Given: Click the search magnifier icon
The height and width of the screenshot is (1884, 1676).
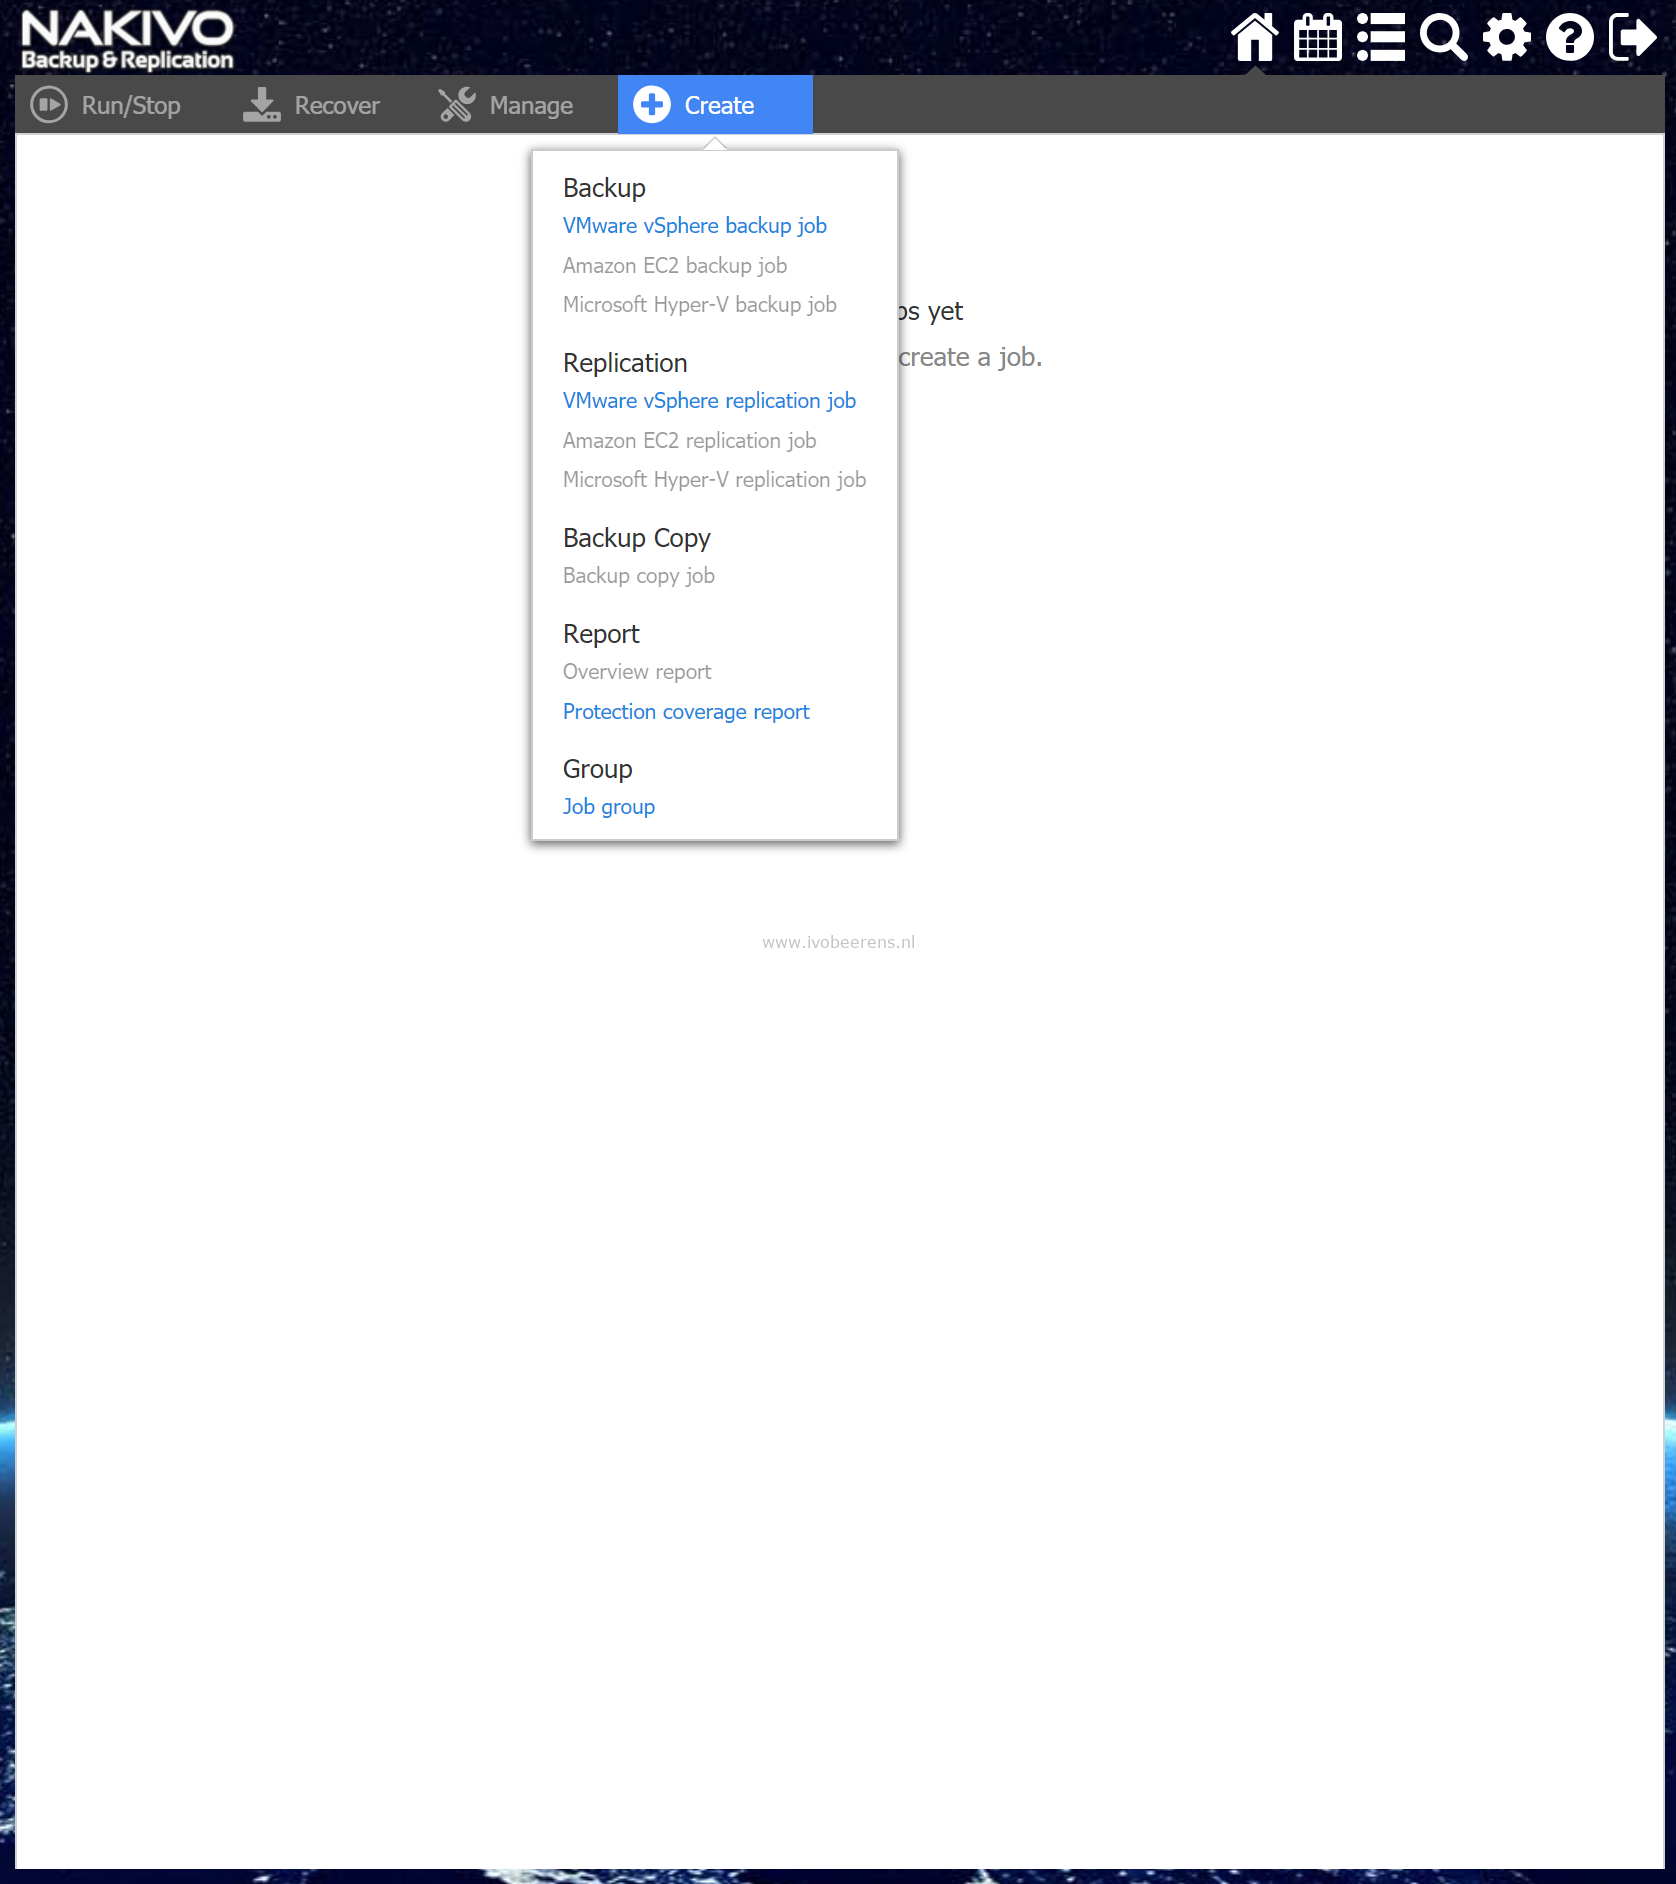Looking at the screenshot, I should (1444, 38).
